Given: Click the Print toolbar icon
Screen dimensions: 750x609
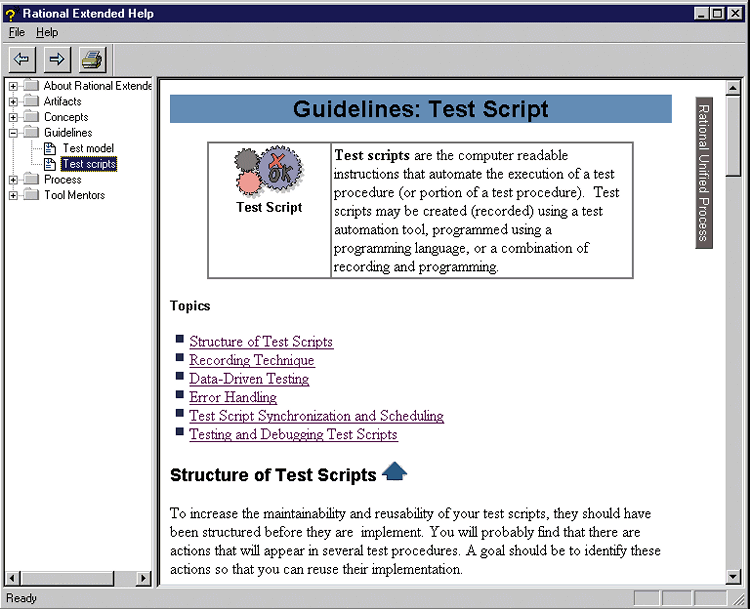Looking at the screenshot, I should (x=92, y=59).
